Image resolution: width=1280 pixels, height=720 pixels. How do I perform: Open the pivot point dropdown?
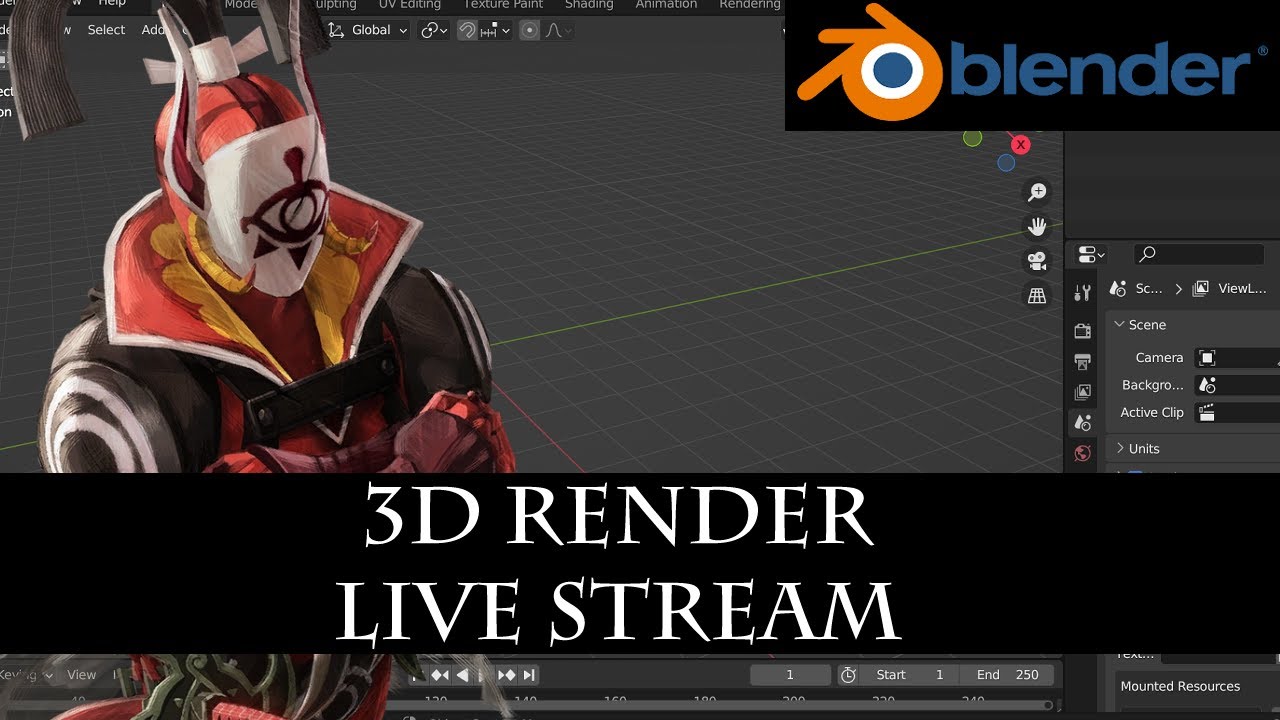pos(435,30)
